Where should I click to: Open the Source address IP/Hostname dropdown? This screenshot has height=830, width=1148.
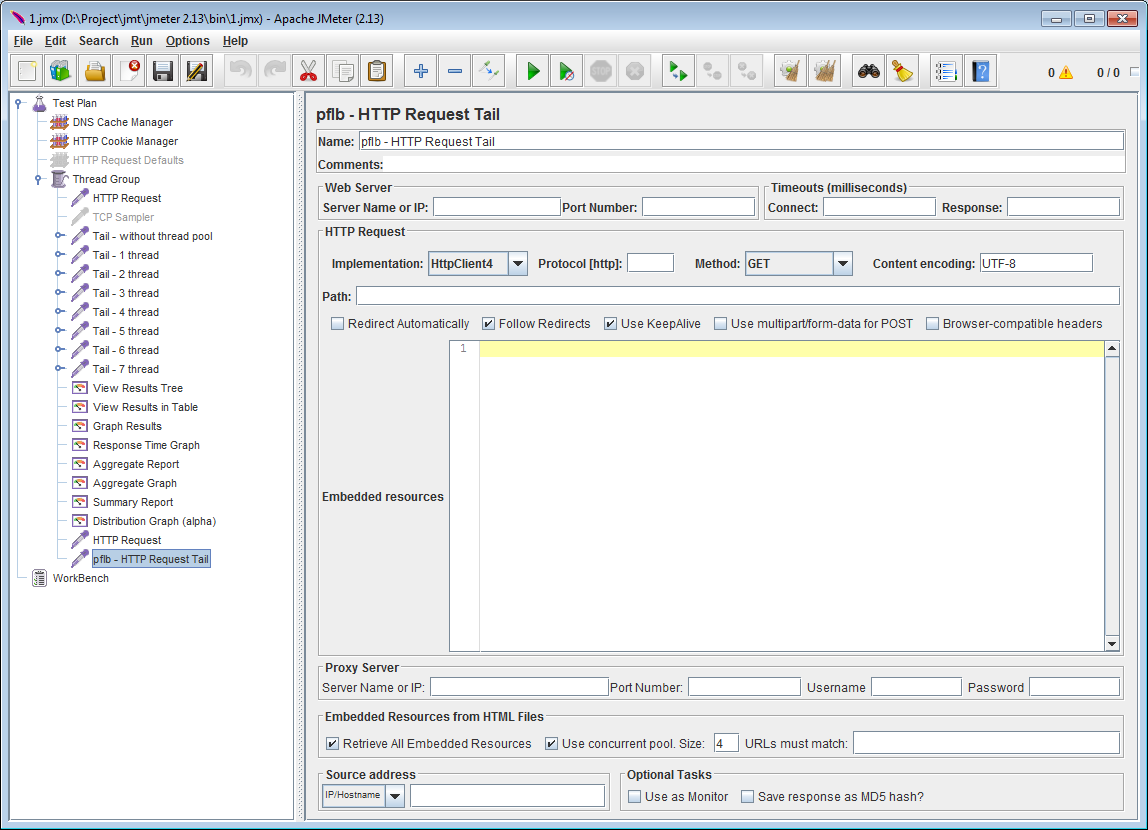395,796
